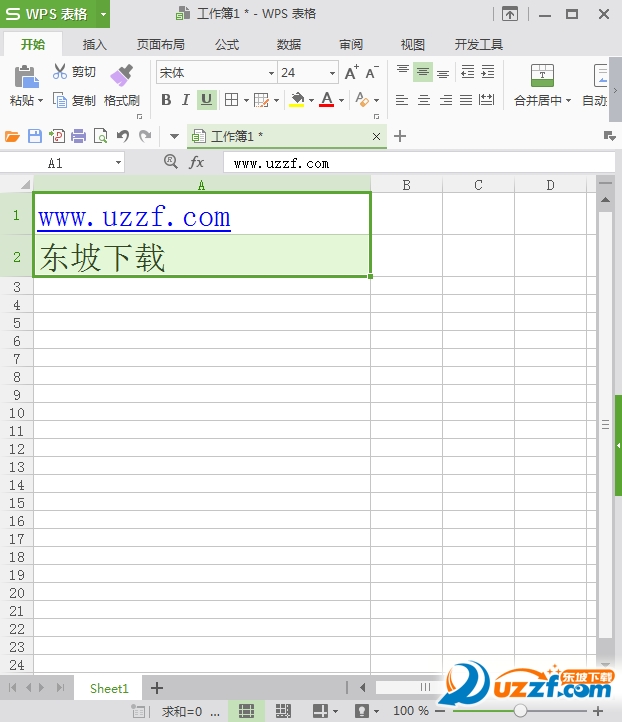Screen dimensions: 622x722
Task: Click the increase font size icon
Action: 351,73
